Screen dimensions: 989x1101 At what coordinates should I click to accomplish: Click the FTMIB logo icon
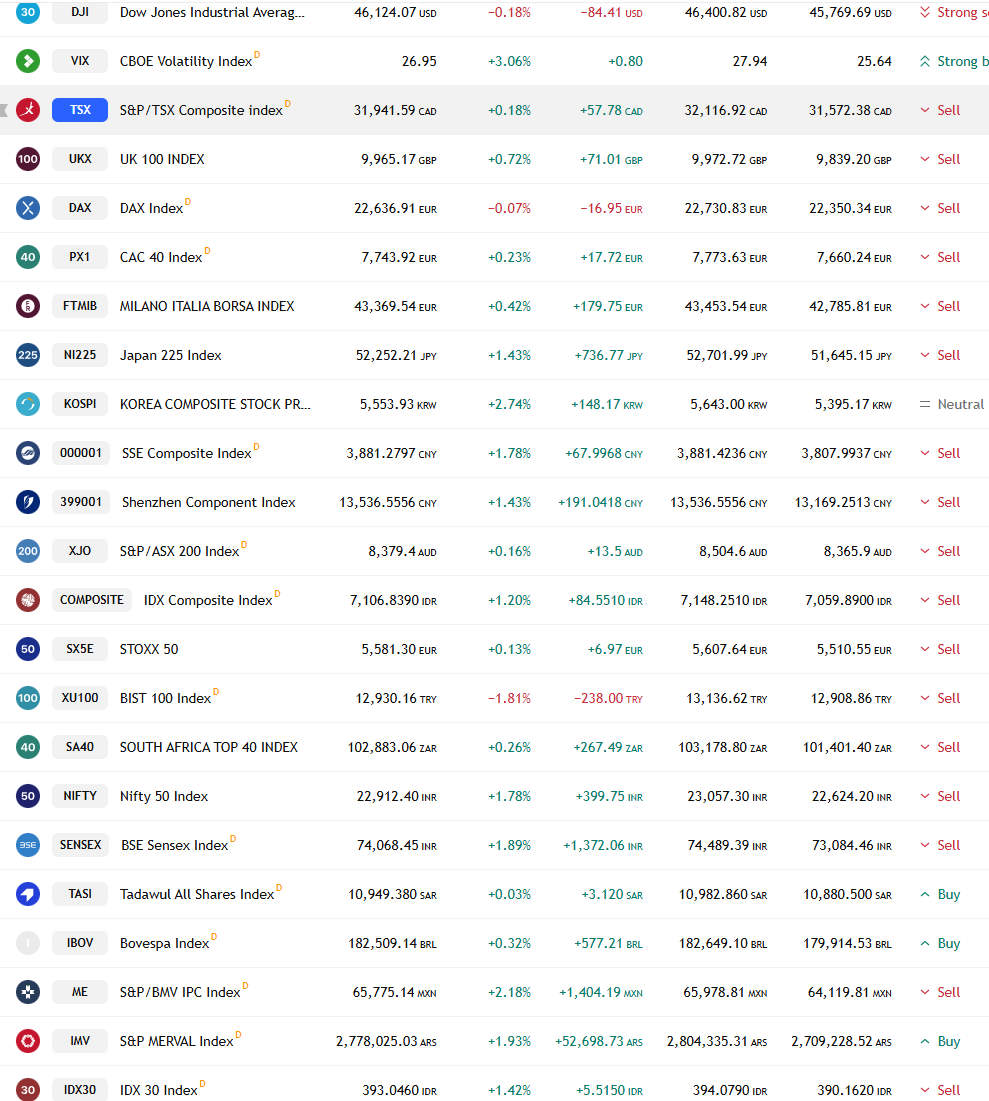28,306
